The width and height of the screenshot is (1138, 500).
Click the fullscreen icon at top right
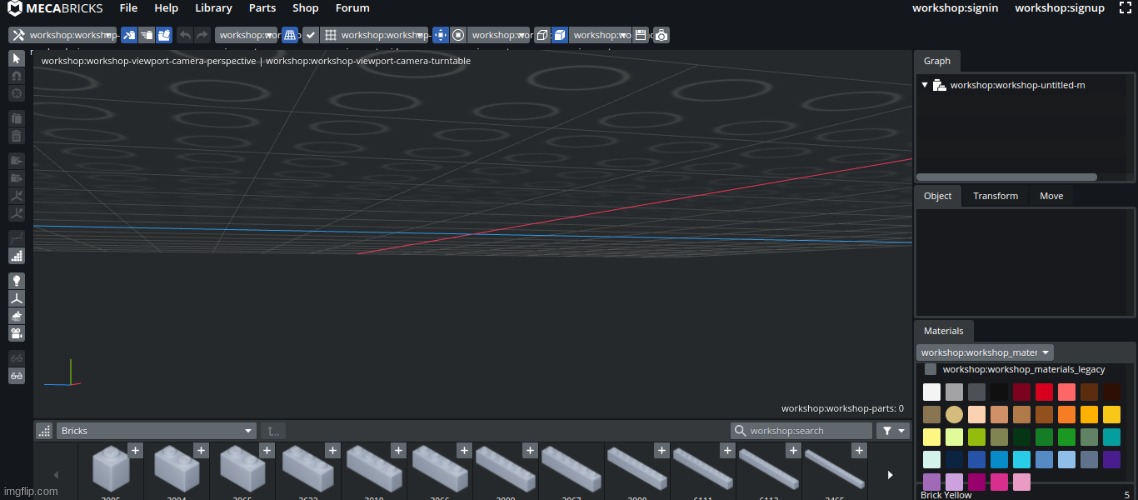click(1124, 8)
